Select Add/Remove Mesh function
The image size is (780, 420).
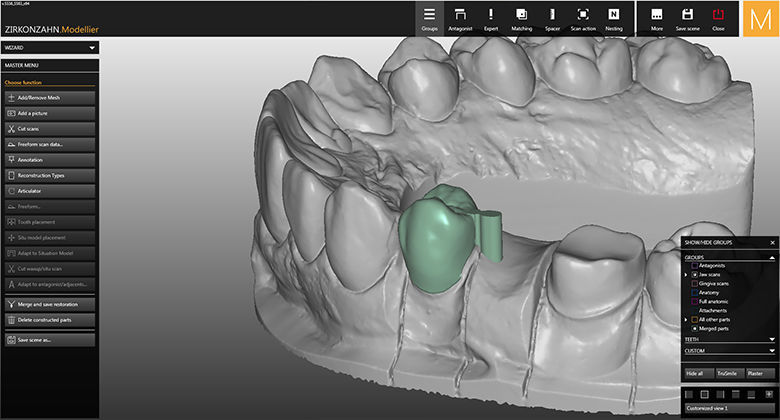coord(50,98)
